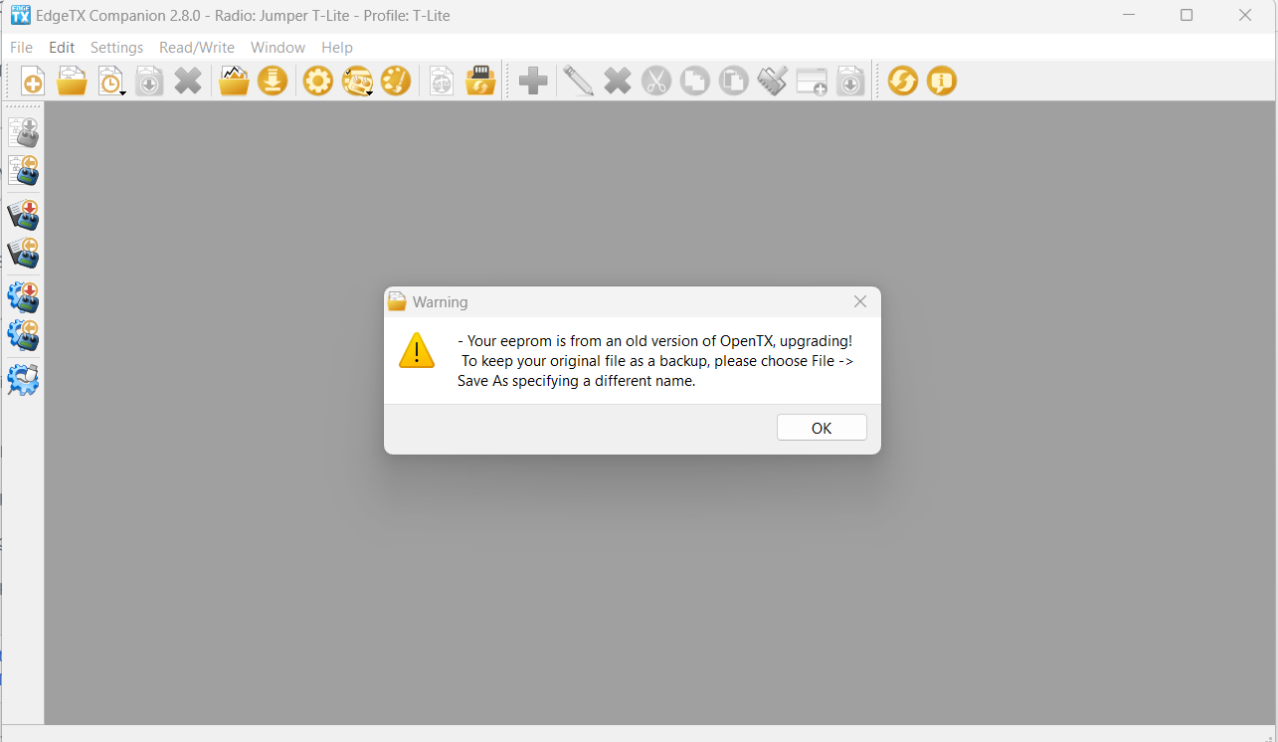The height and width of the screenshot is (742, 1278).
Task: Click the Check for updates refresh icon
Action: pyautogui.click(x=903, y=81)
